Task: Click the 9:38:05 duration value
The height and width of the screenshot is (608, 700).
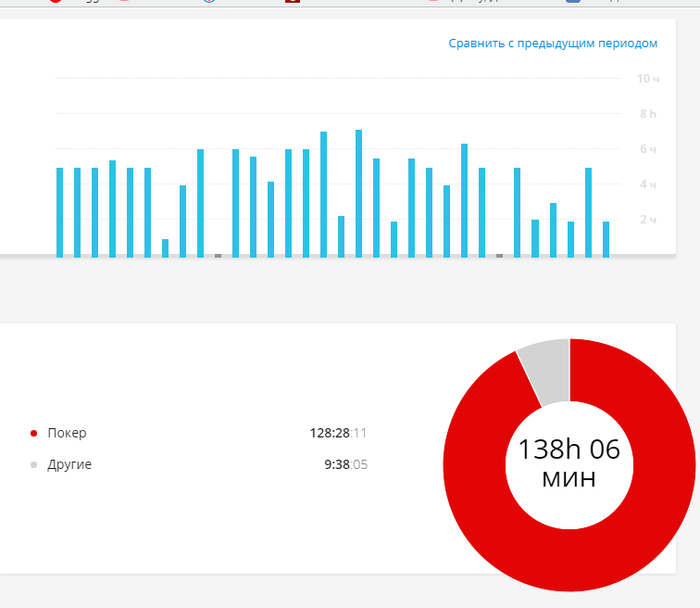Action: click(x=346, y=465)
